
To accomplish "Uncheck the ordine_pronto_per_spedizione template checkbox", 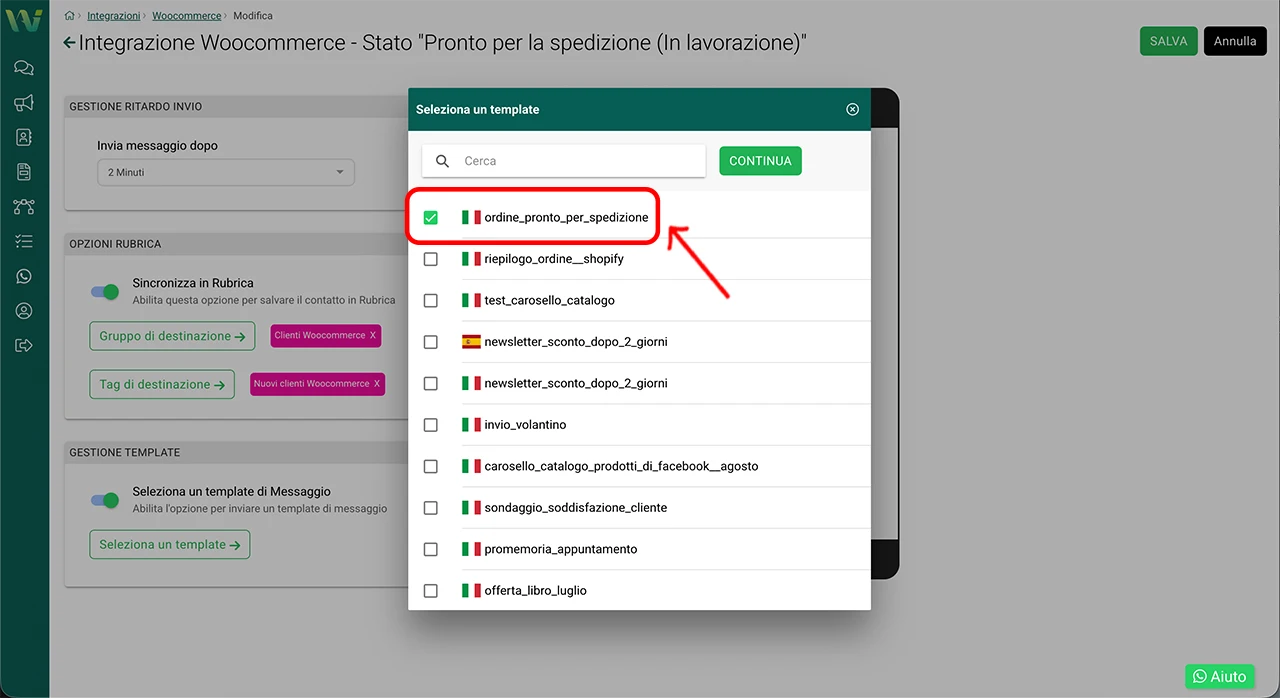I will point(431,217).
